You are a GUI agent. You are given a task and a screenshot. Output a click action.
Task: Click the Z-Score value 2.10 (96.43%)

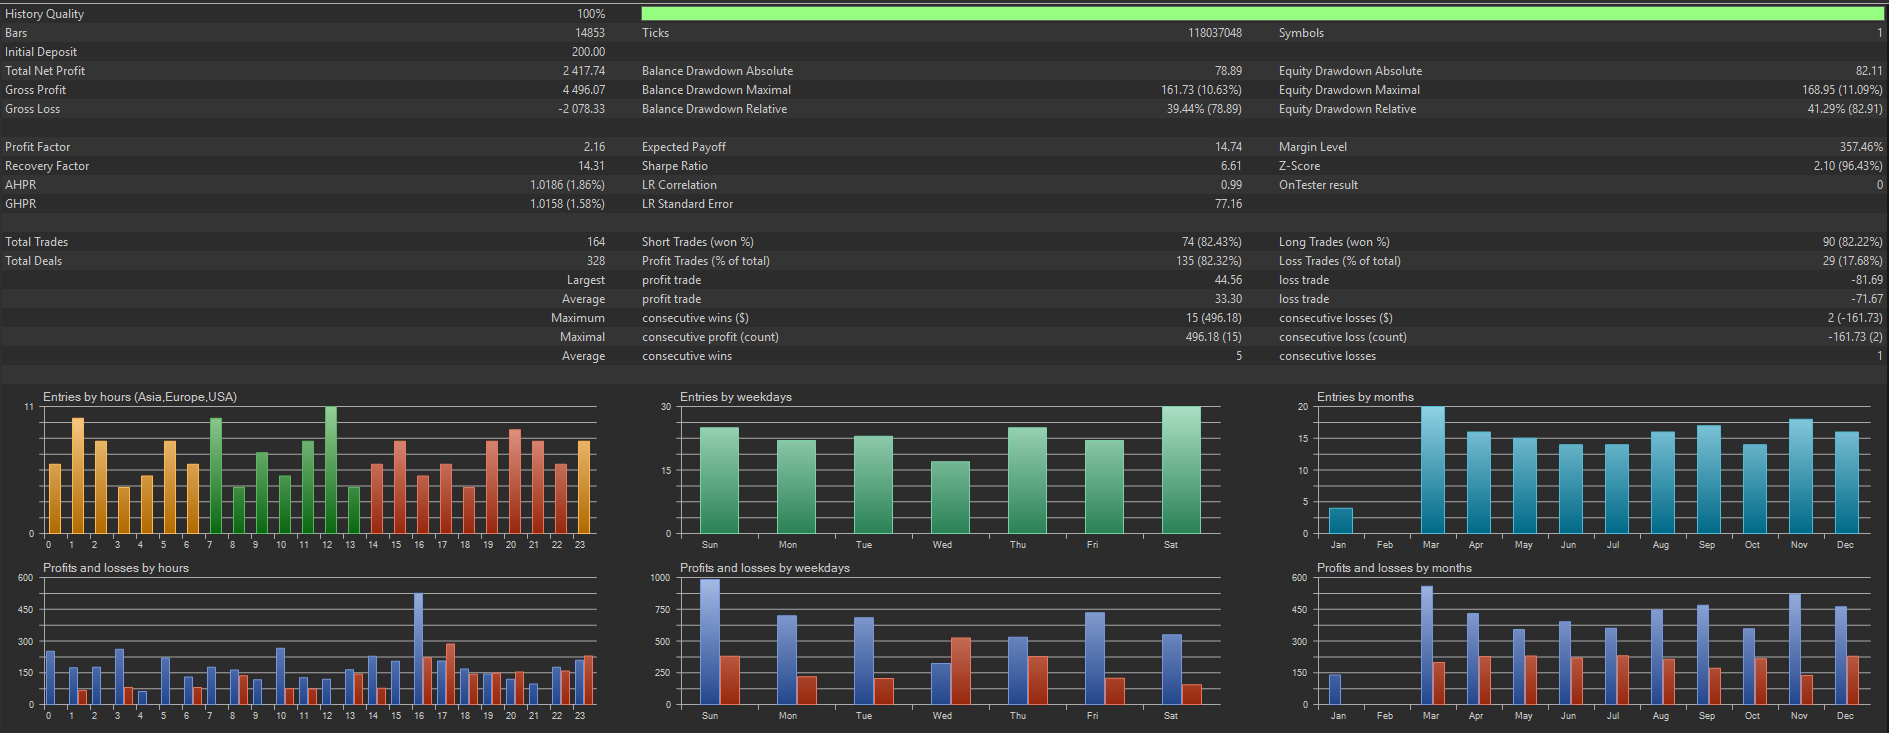coord(1848,166)
